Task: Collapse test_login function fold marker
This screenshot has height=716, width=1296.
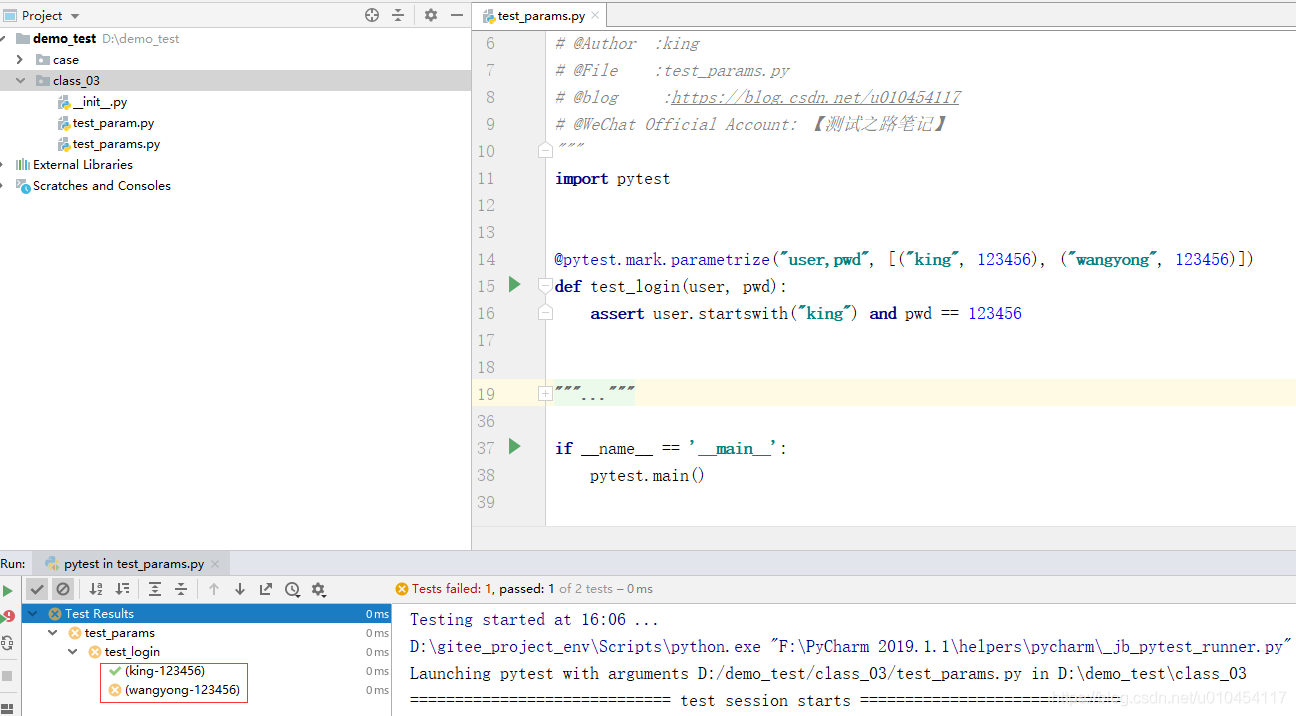Action: tap(545, 286)
